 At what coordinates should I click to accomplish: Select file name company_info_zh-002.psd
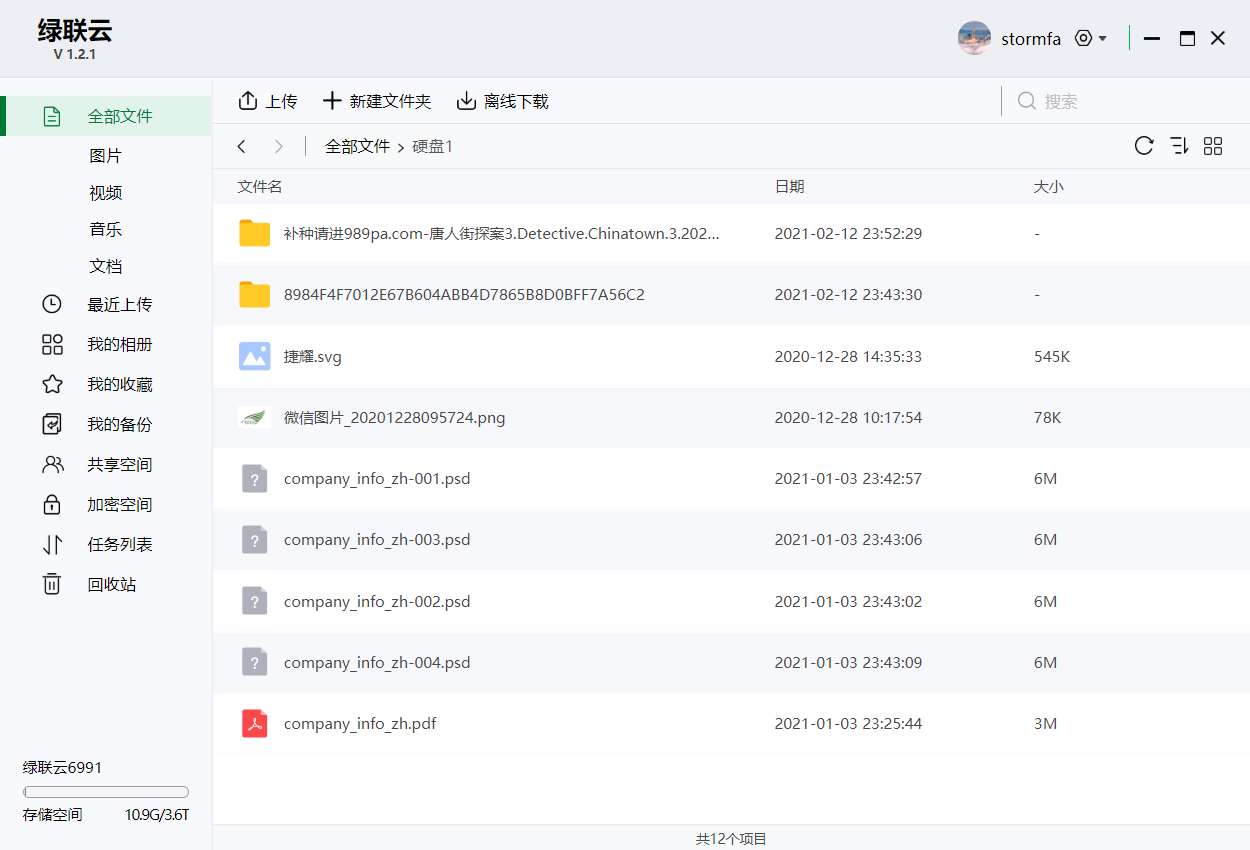pyautogui.click(x=377, y=601)
